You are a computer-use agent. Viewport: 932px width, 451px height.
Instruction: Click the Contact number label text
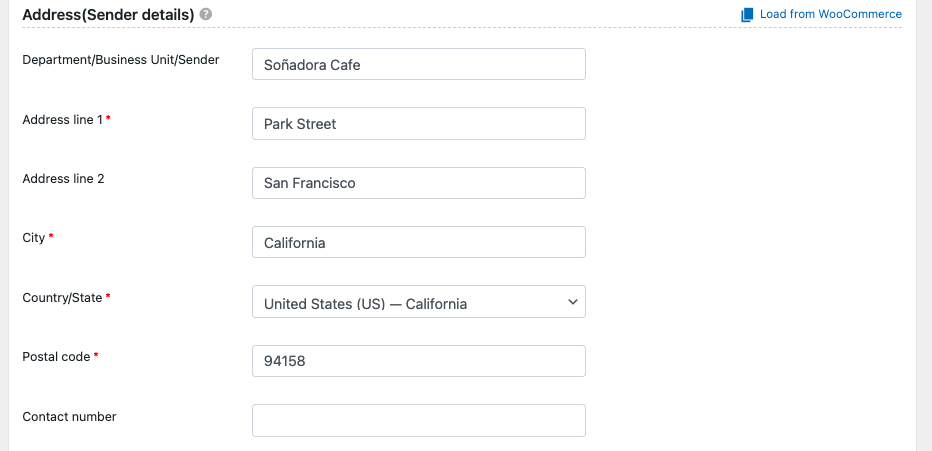point(69,417)
